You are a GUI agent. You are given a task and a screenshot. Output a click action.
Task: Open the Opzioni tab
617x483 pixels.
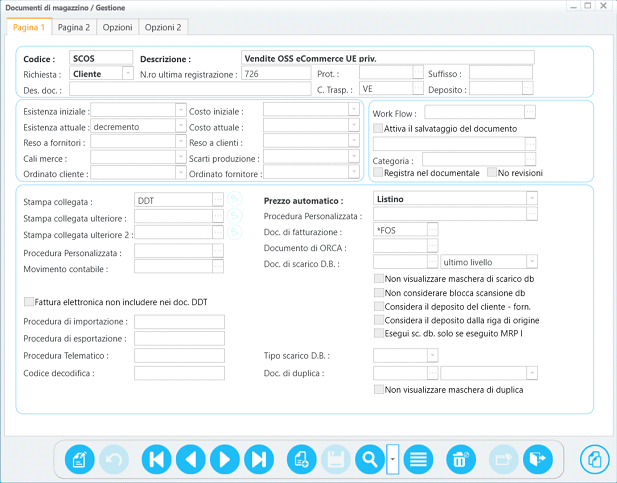pos(117,27)
